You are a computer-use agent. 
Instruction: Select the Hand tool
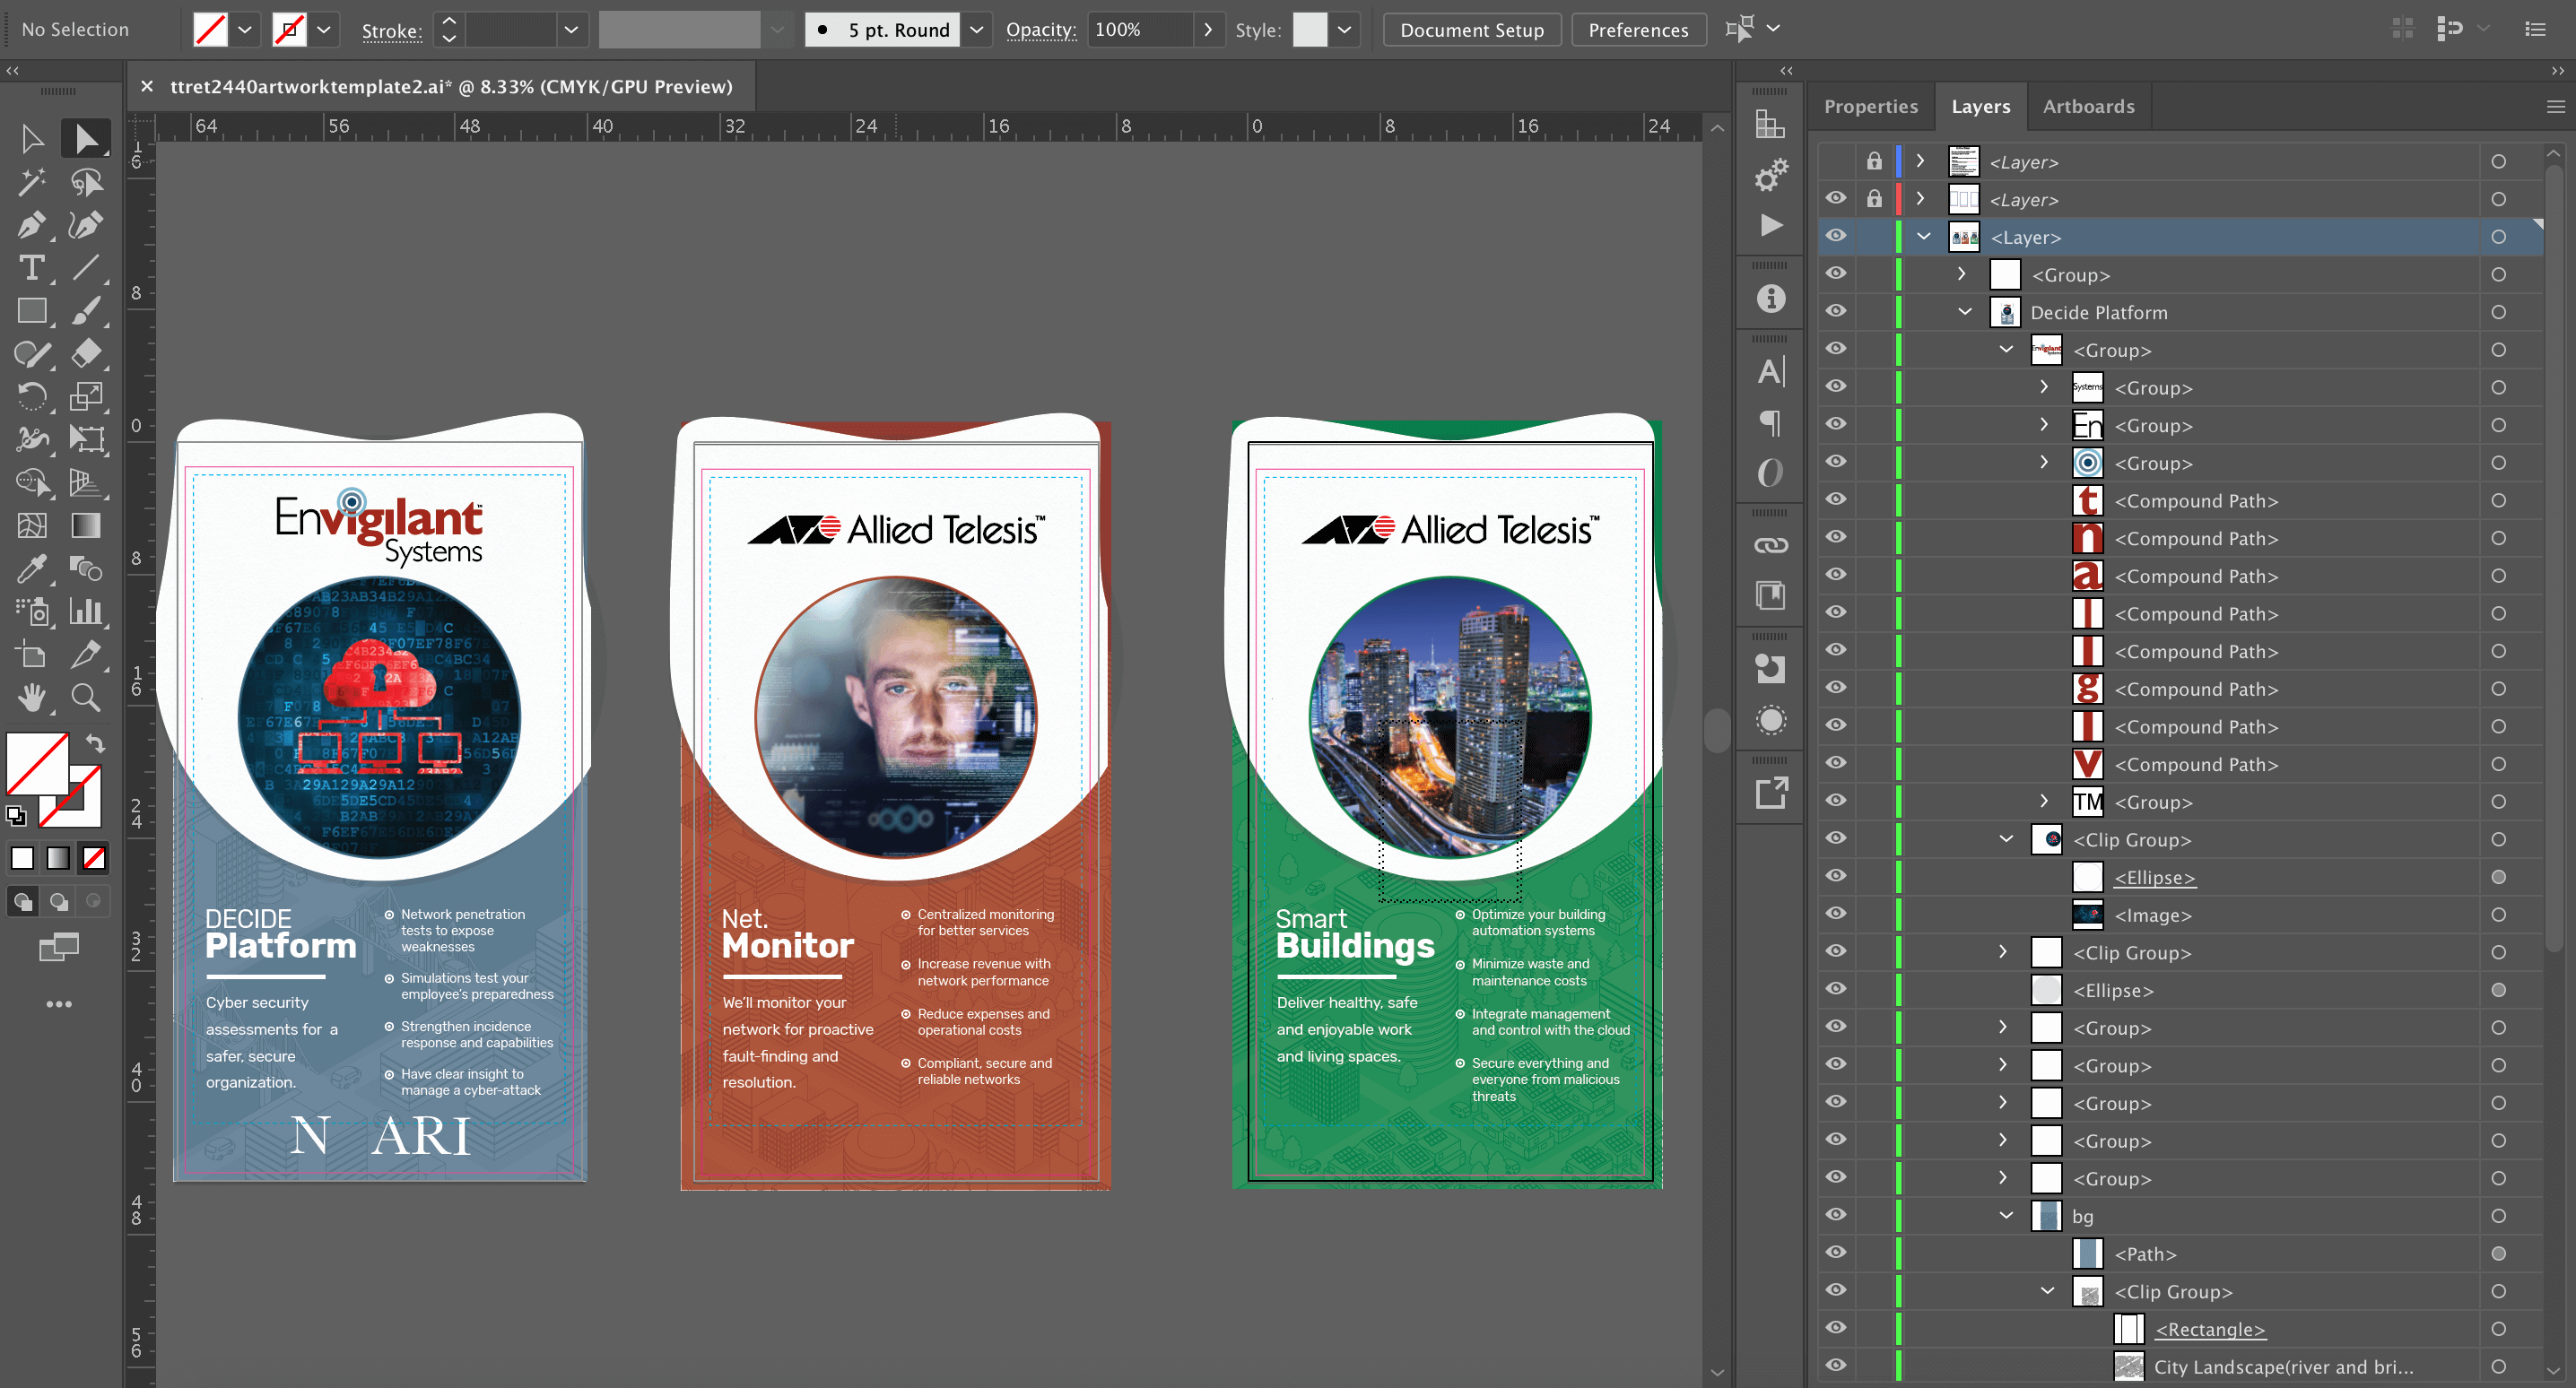coord(31,697)
